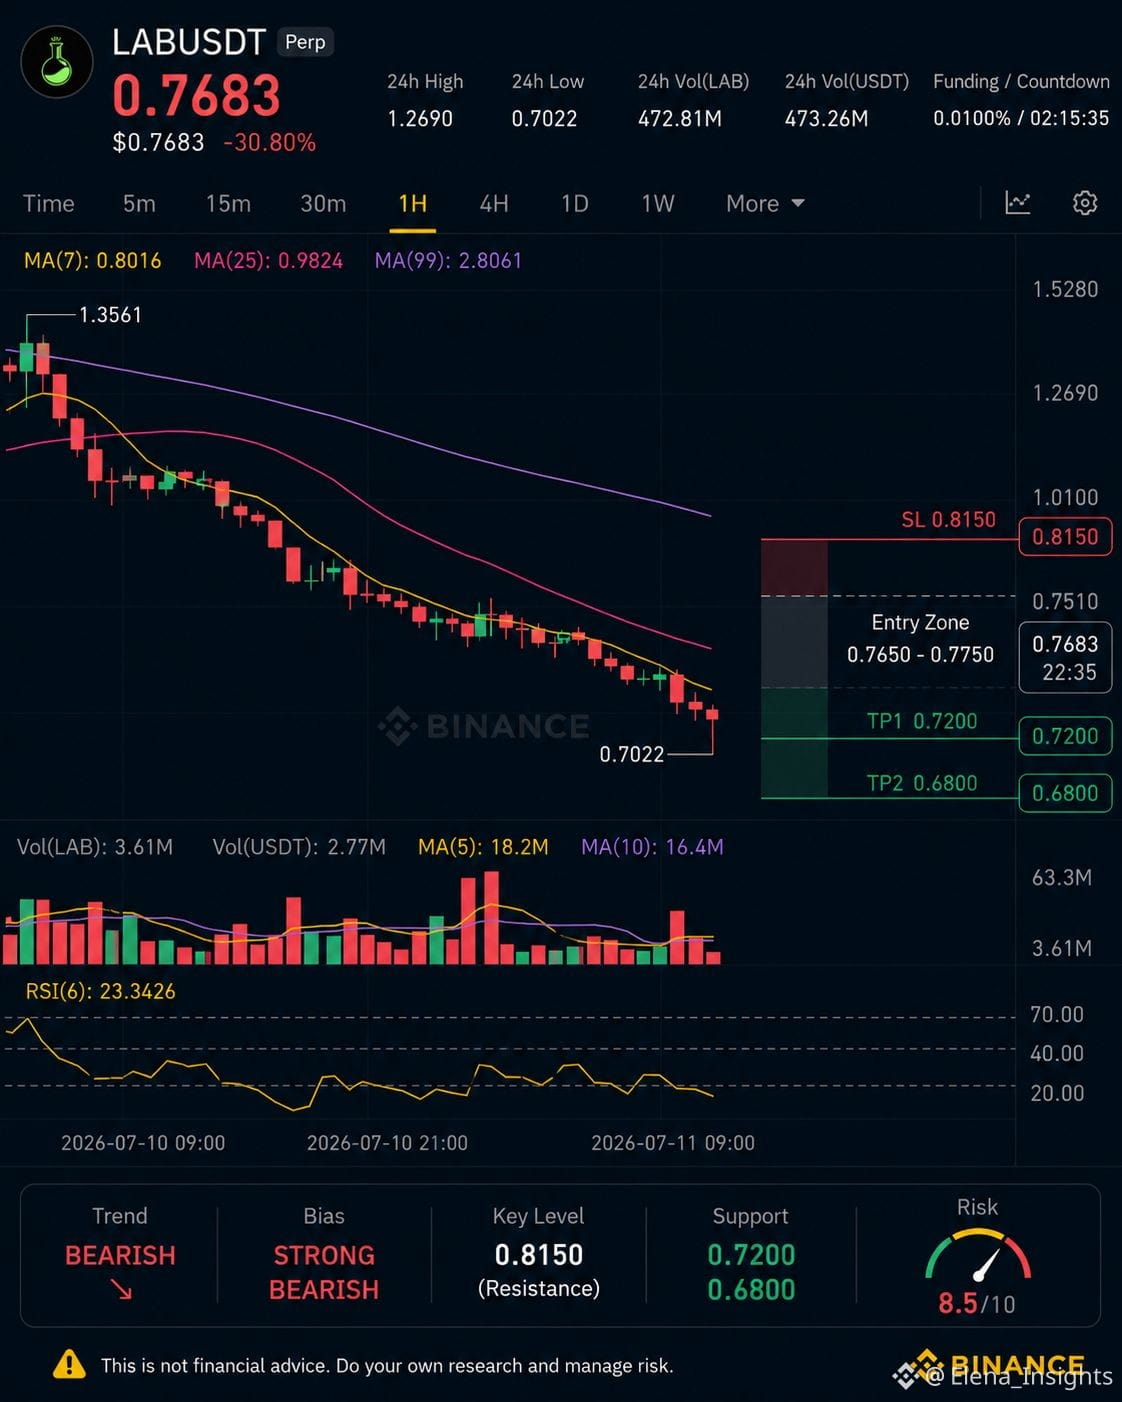Click the volume MA(5): 18.2M label

[483, 847]
